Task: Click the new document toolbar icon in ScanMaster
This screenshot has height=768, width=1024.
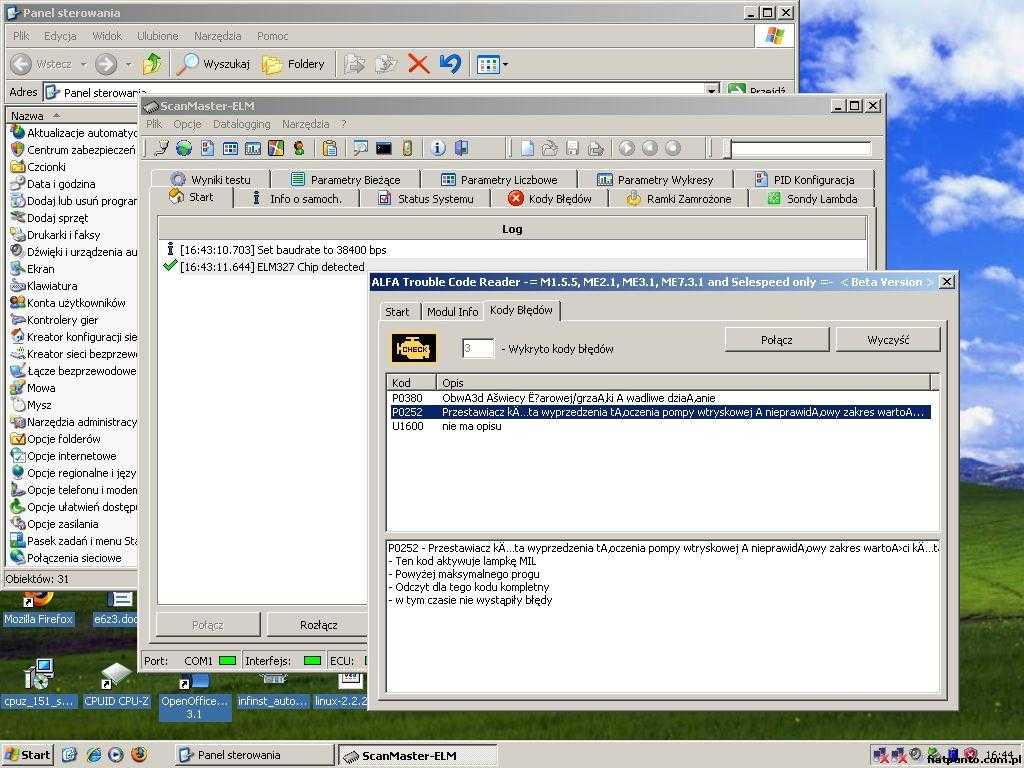Action: (x=527, y=148)
